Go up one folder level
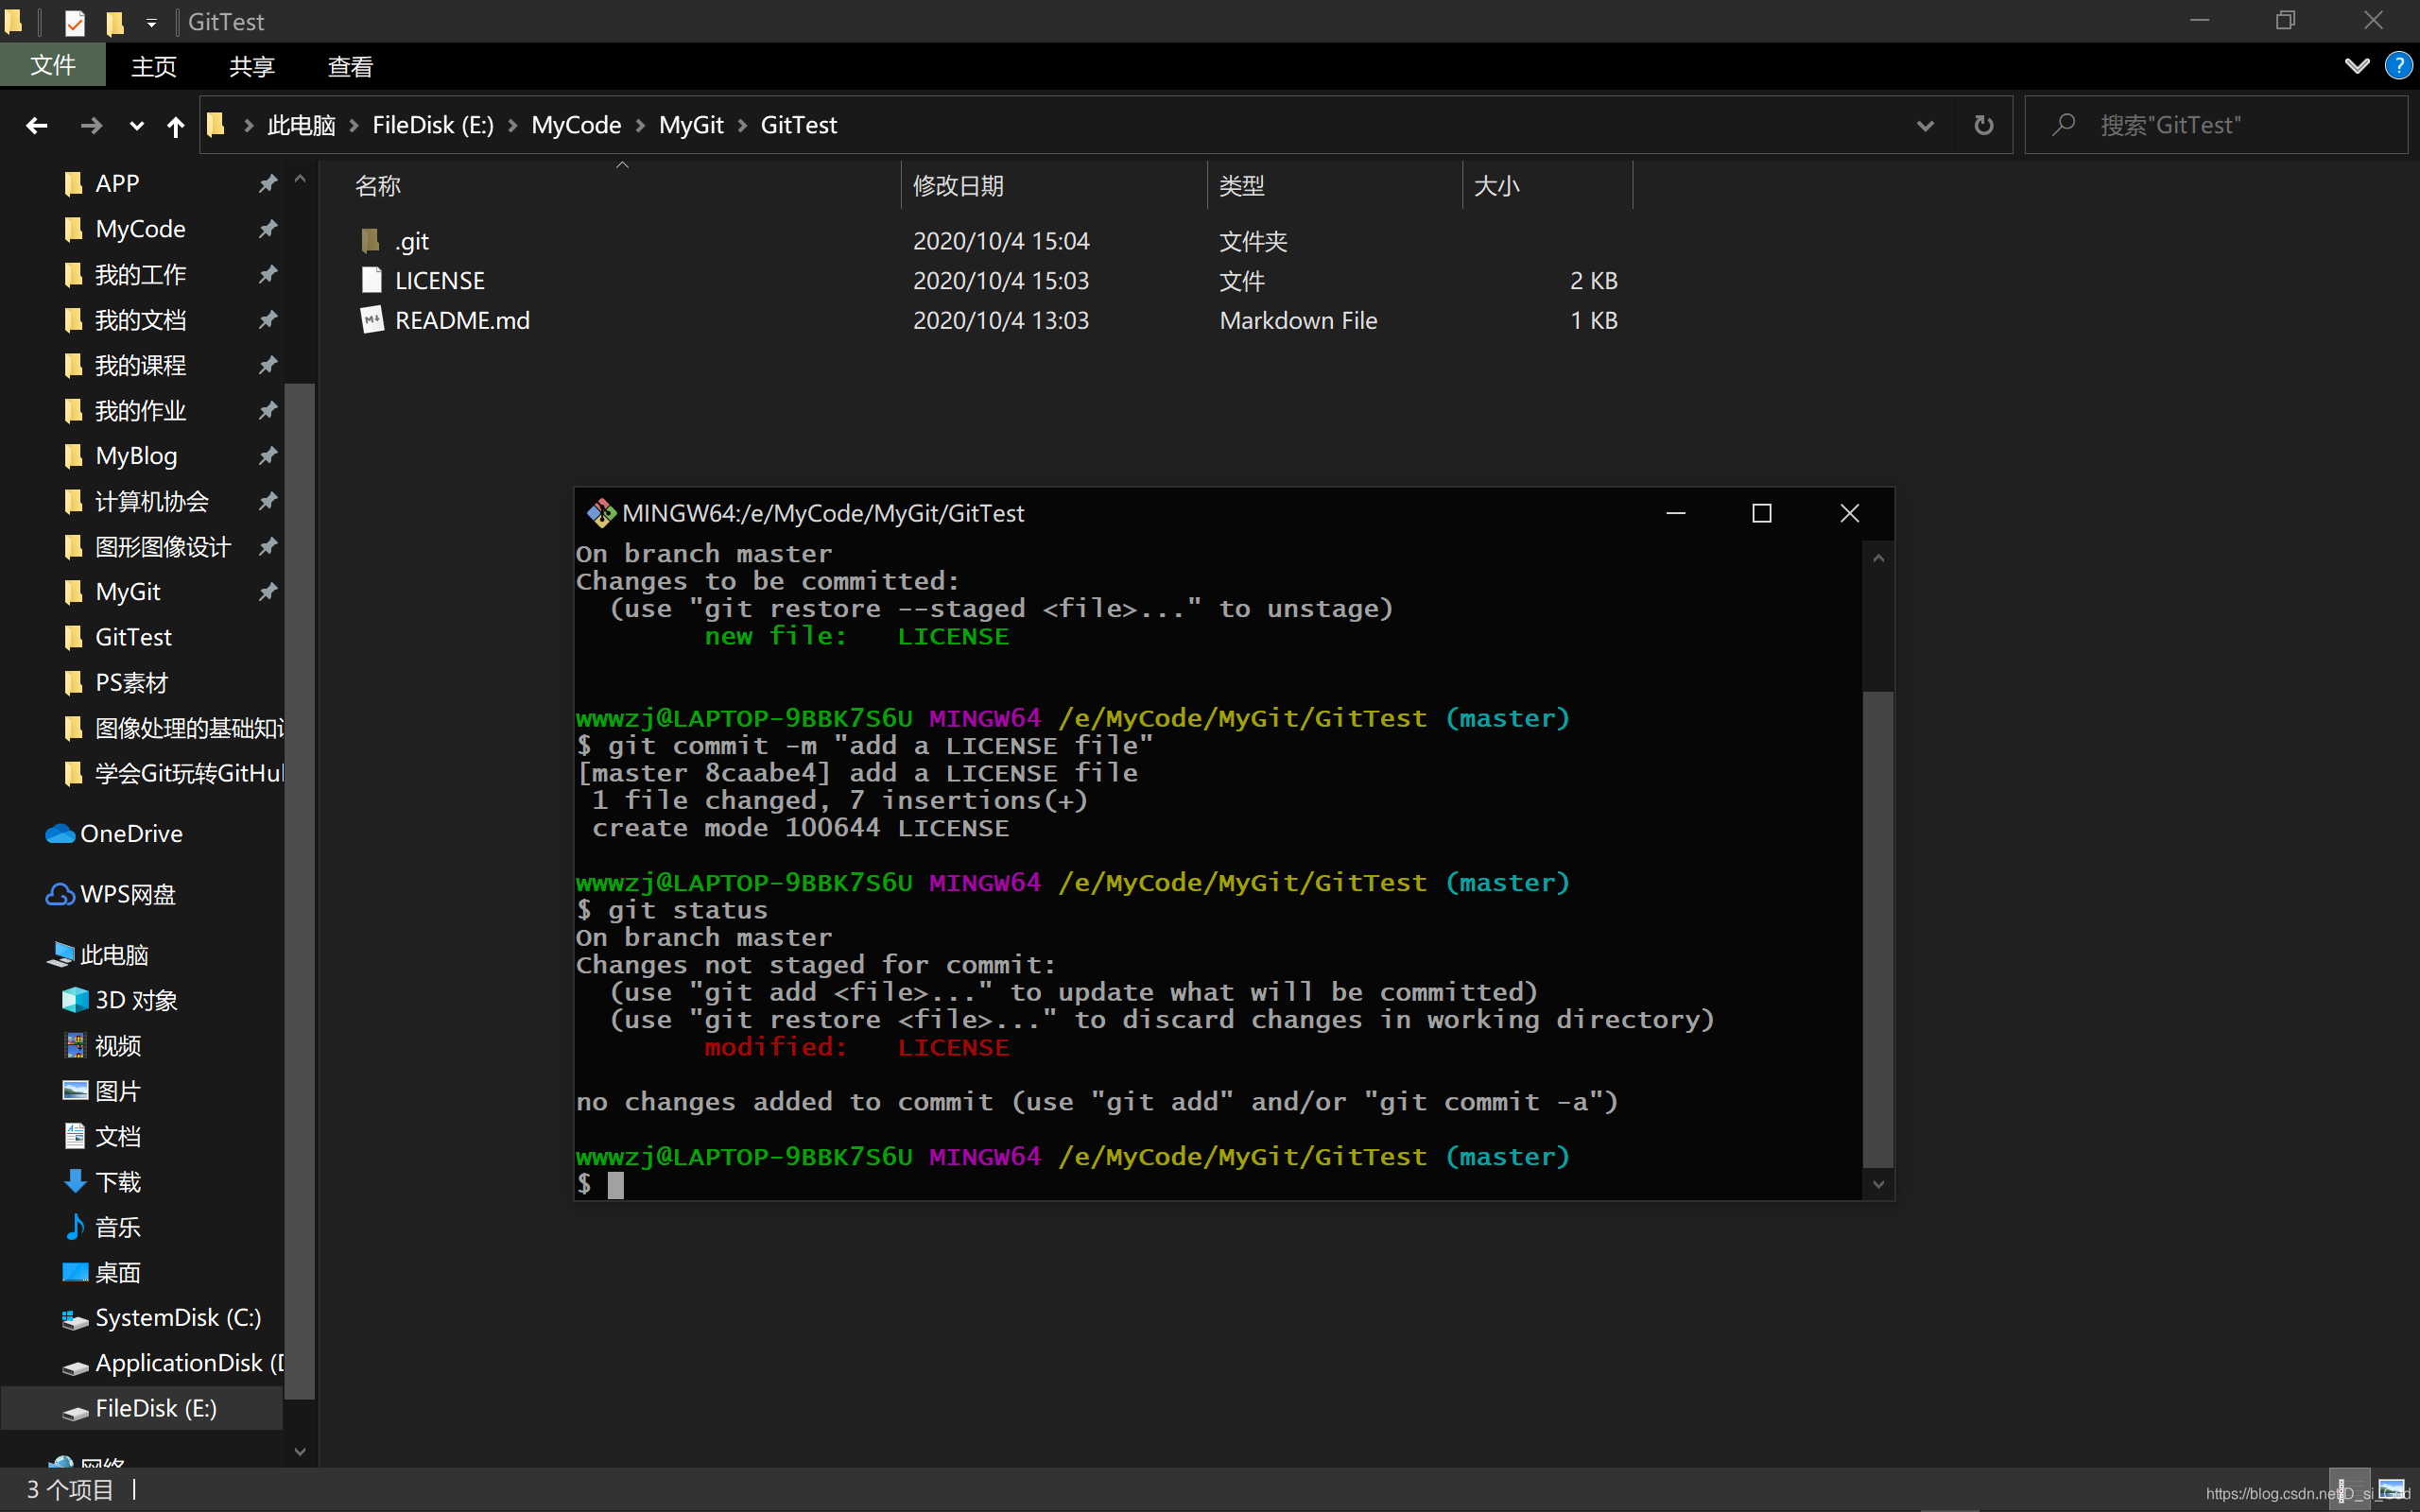The width and height of the screenshot is (2420, 1512). (176, 125)
